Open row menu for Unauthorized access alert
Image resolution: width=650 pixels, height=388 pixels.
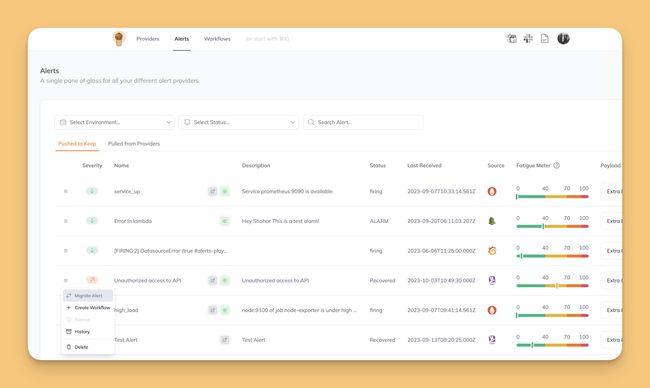click(65, 281)
